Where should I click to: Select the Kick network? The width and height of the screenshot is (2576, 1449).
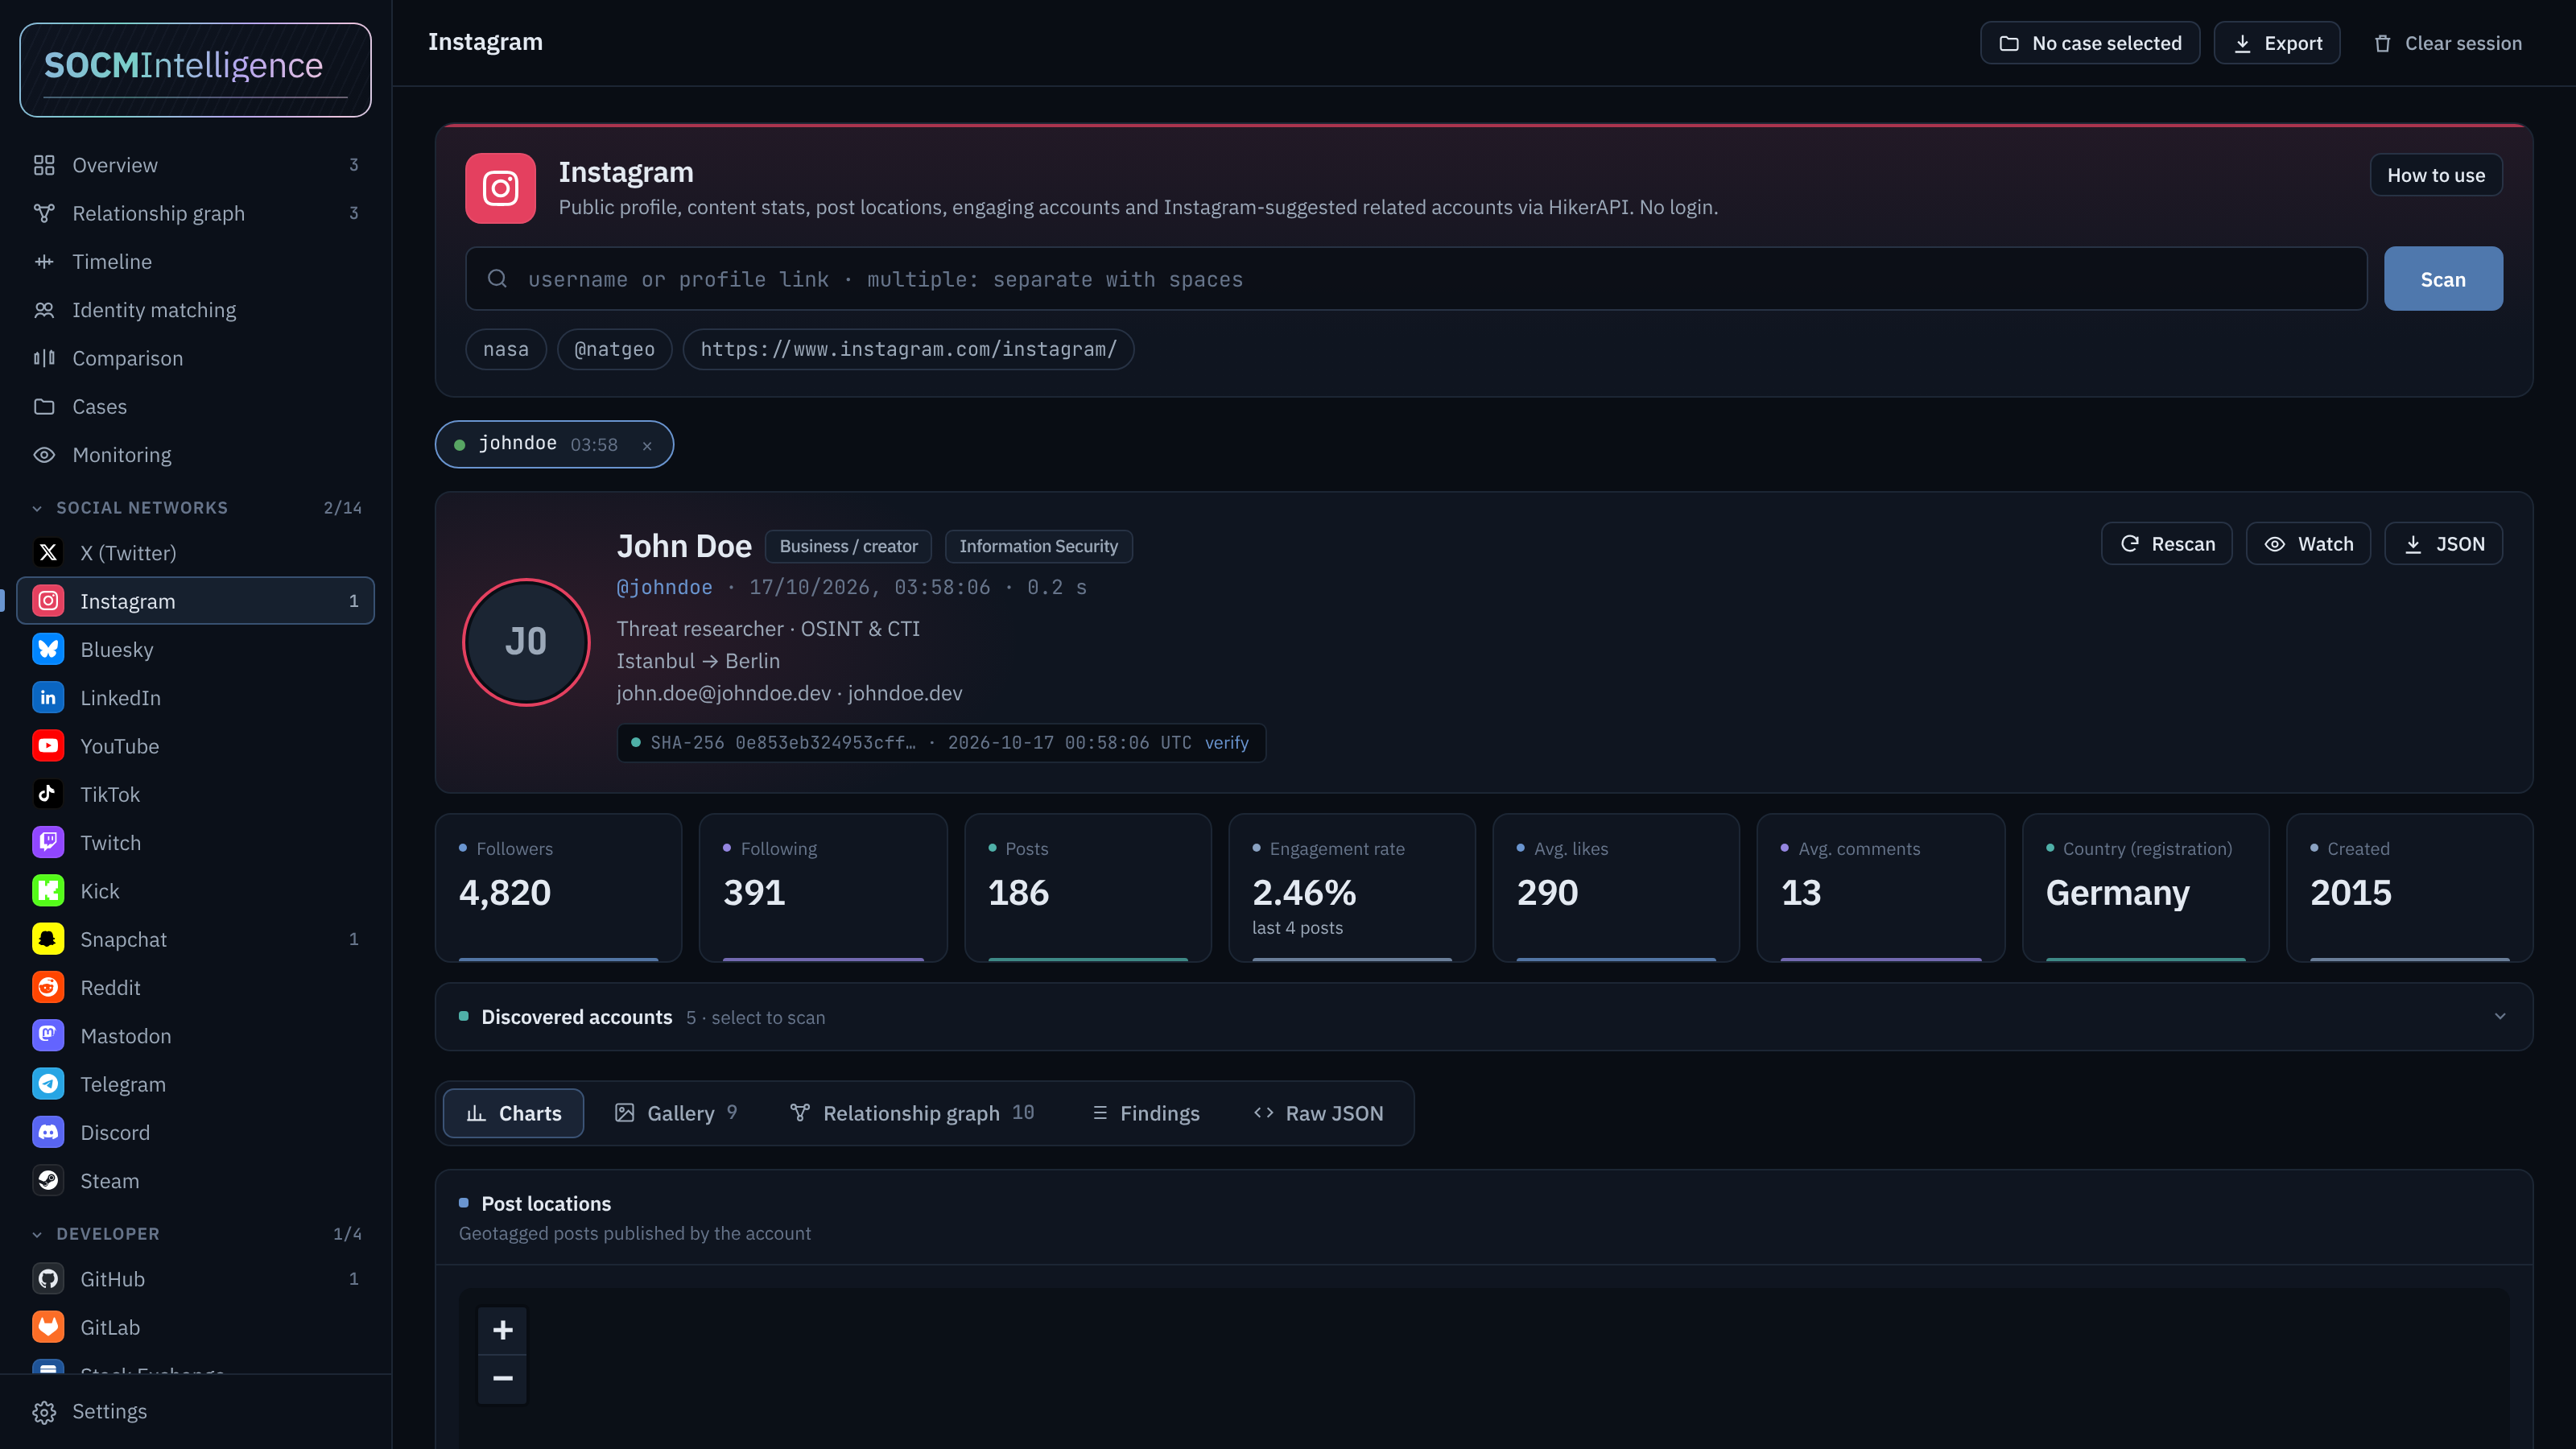pos(195,891)
